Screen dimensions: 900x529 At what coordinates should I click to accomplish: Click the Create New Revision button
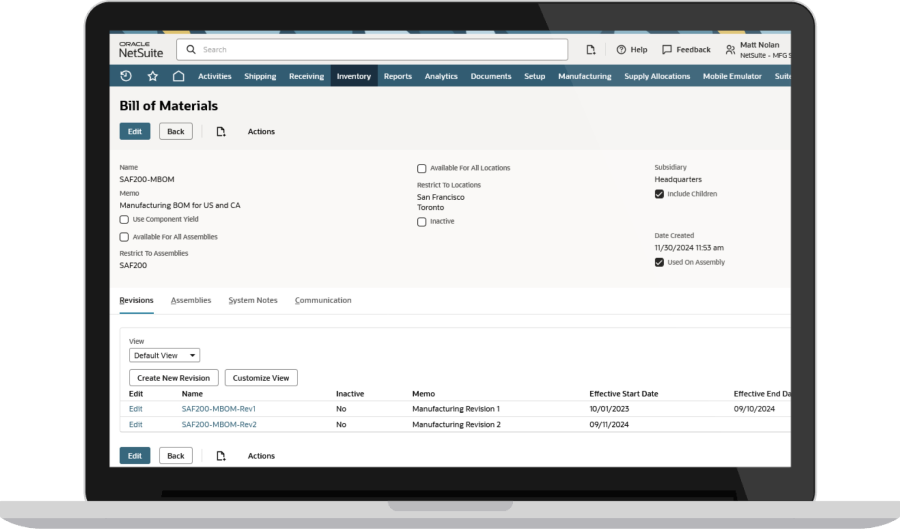tap(174, 378)
